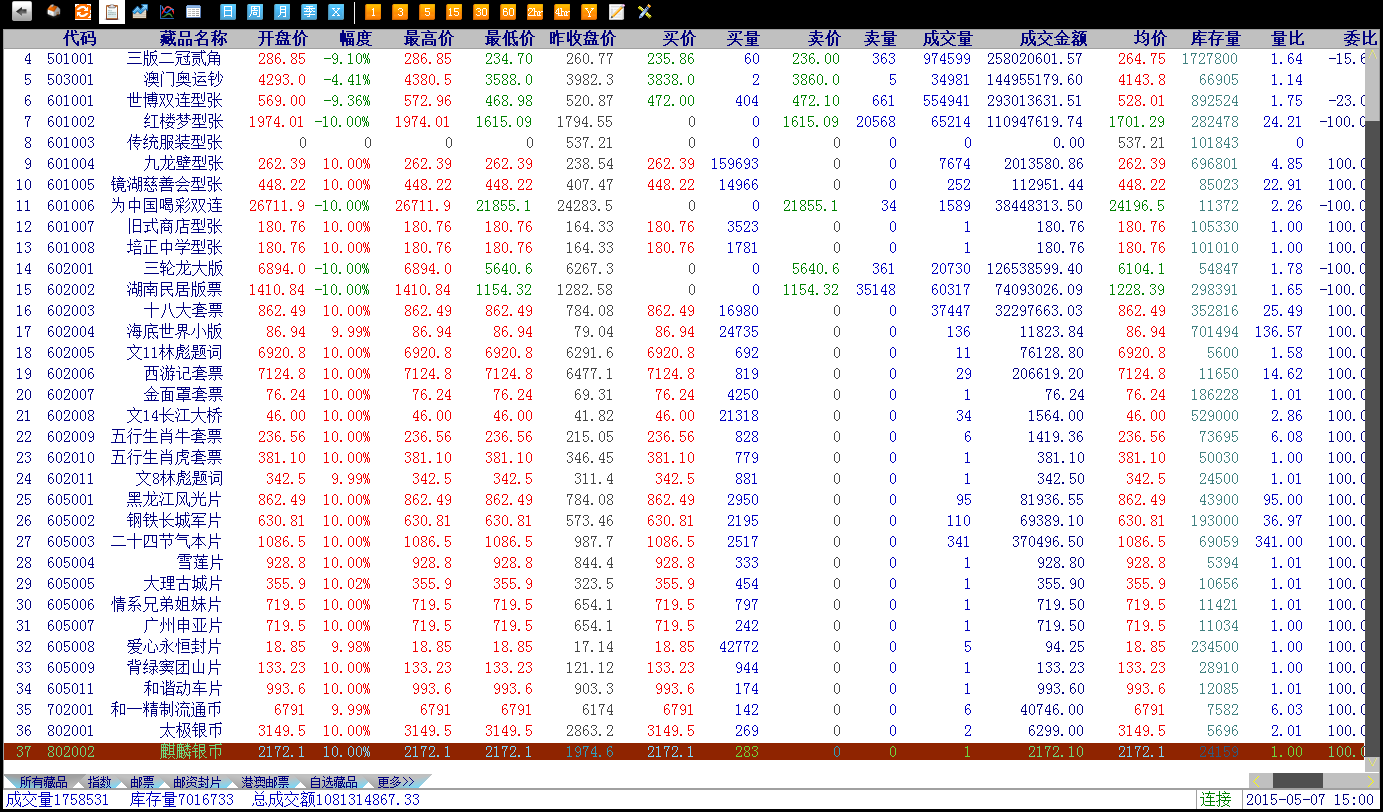This screenshot has height=812, width=1383.
Task: Open the notepad edit icon
Action: point(617,12)
